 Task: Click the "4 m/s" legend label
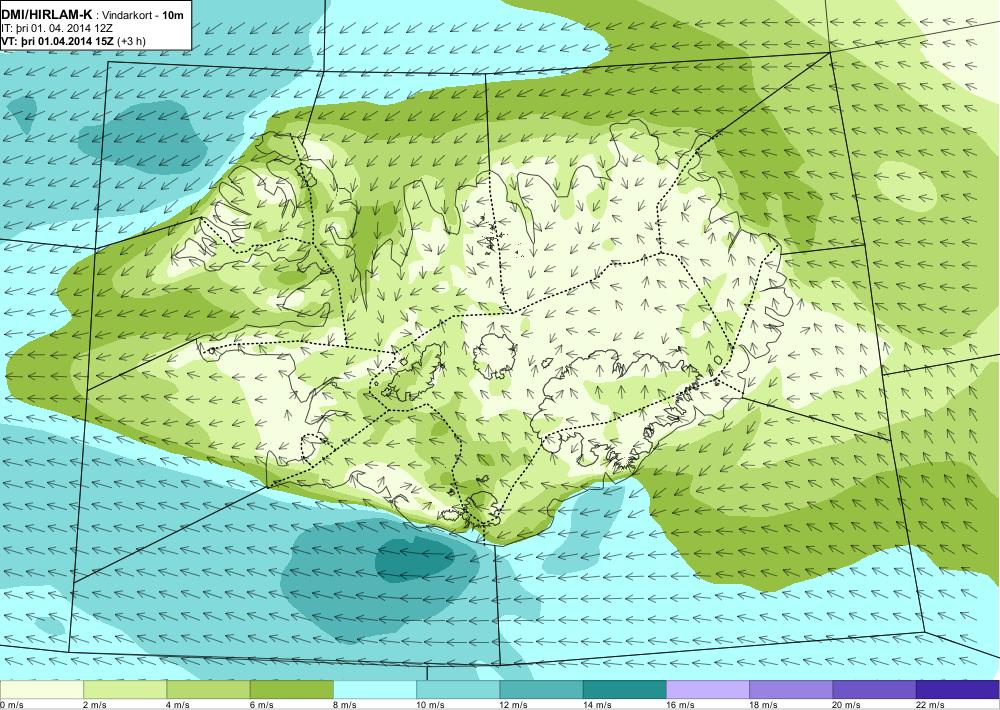coord(178,705)
